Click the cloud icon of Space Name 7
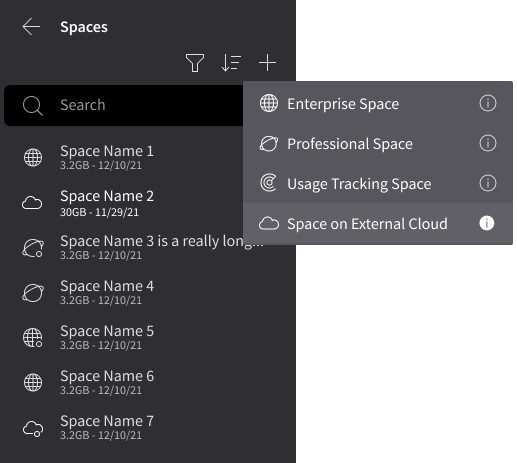 33,428
